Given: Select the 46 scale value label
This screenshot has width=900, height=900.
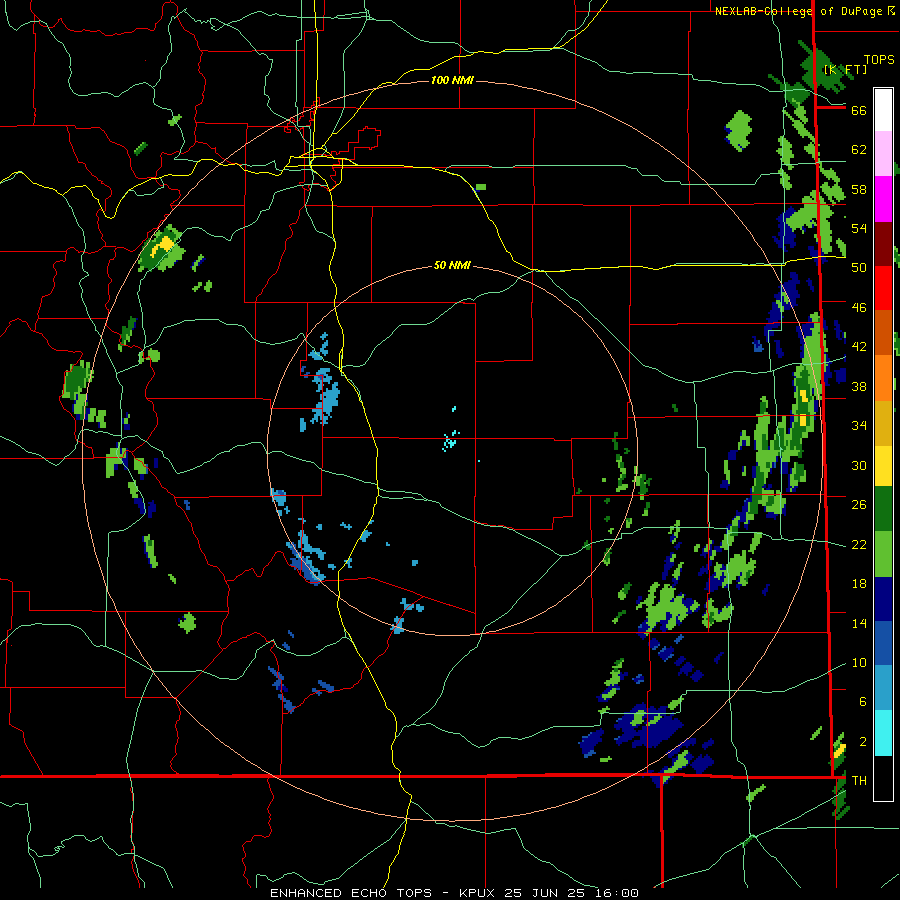Looking at the screenshot, I should click(859, 307).
